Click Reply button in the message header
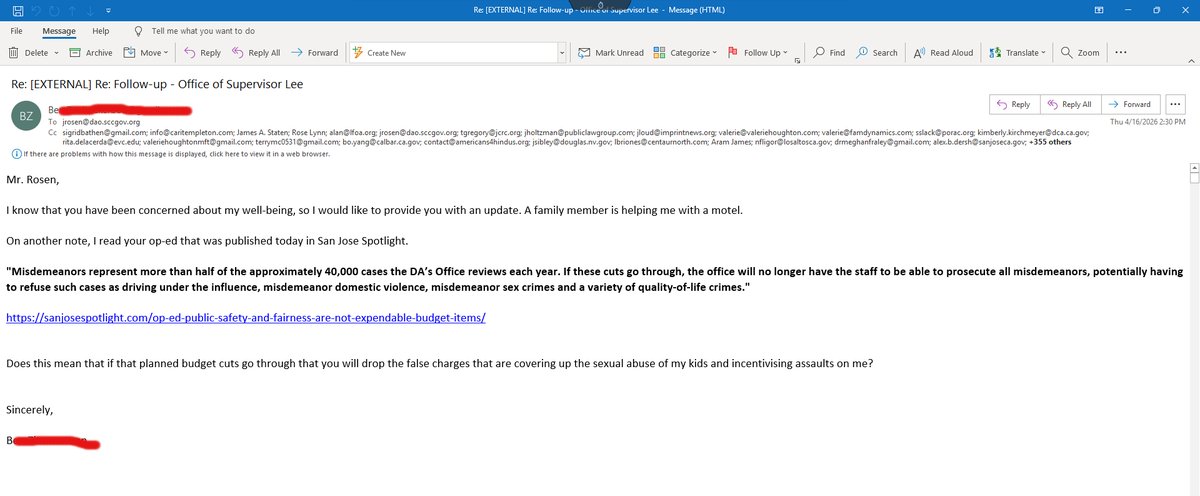 (x=1013, y=104)
